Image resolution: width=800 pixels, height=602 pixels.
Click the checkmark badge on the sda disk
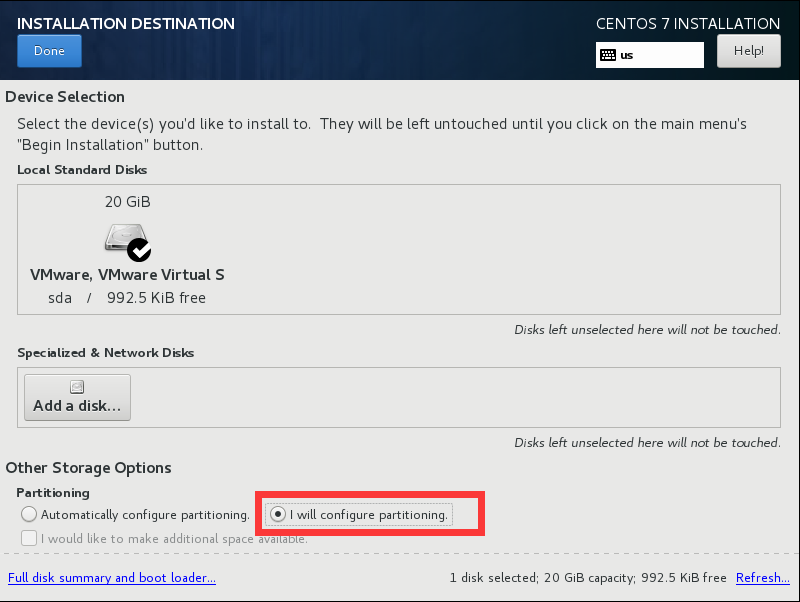(139, 250)
